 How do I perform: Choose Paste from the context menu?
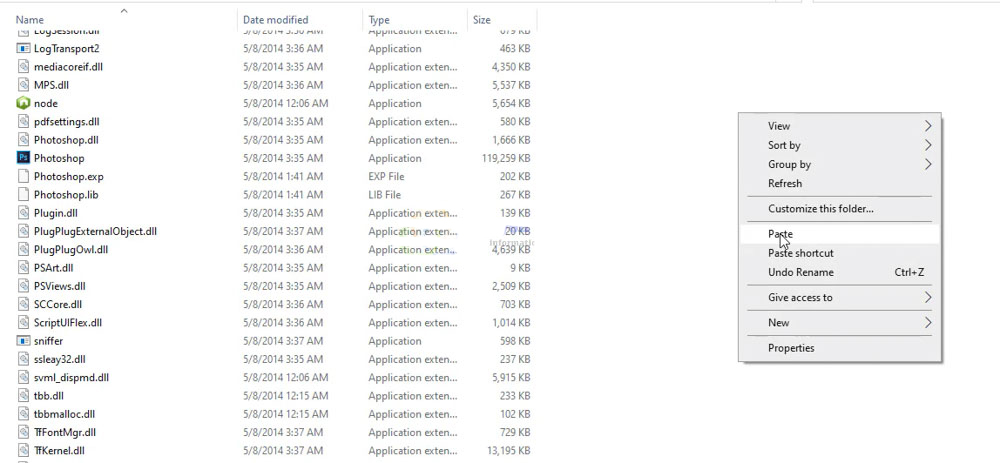click(x=840, y=234)
